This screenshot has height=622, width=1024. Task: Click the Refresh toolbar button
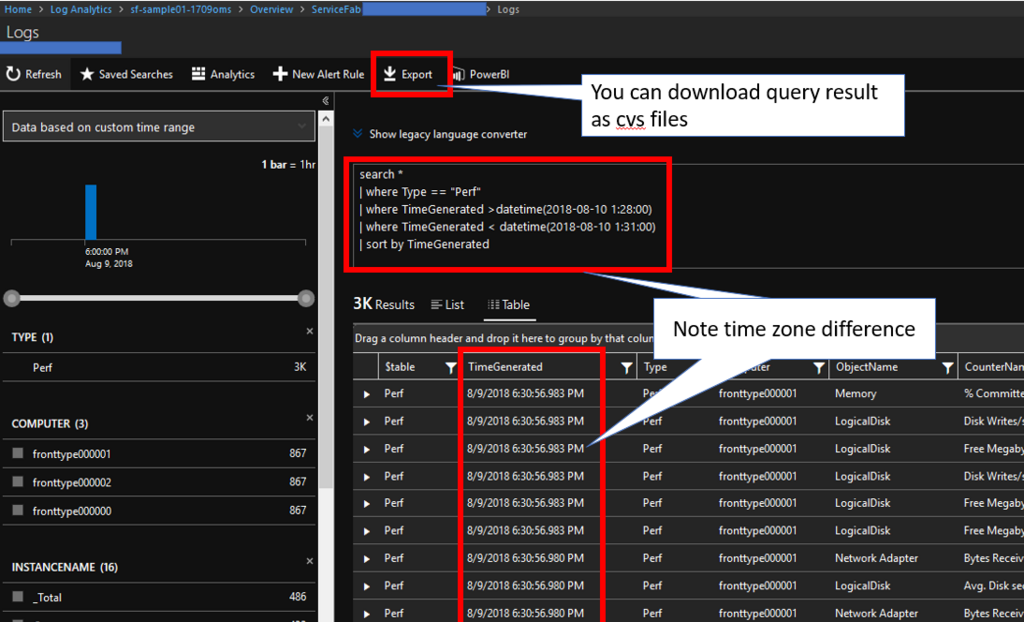pyautogui.click(x=34, y=74)
